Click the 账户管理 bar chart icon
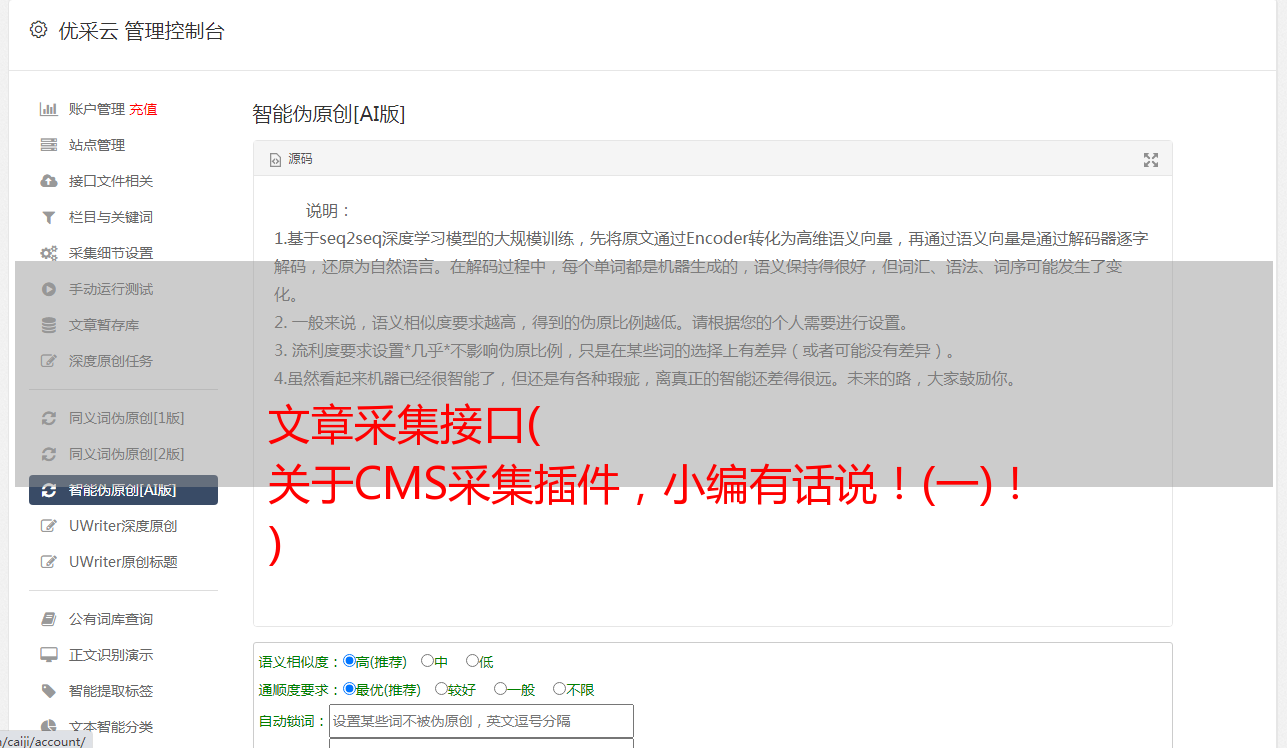This screenshot has width=1287, height=748. [48, 109]
